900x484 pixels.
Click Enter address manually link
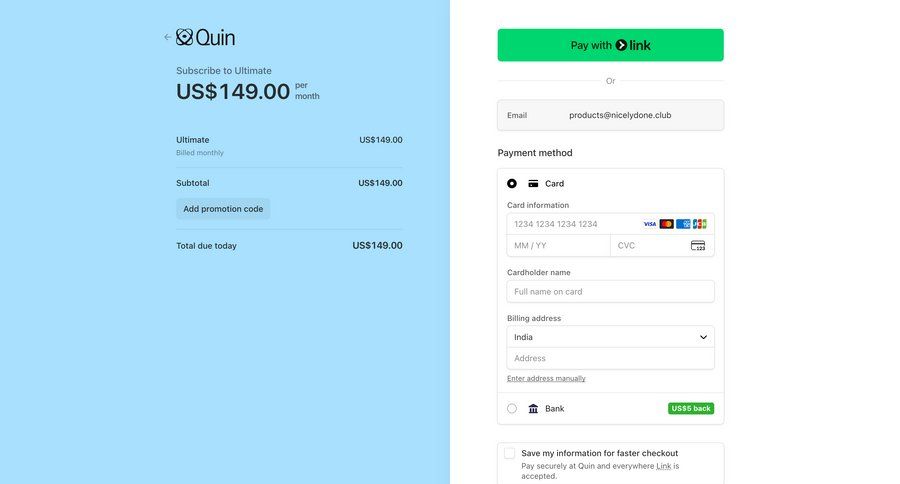[546, 379]
